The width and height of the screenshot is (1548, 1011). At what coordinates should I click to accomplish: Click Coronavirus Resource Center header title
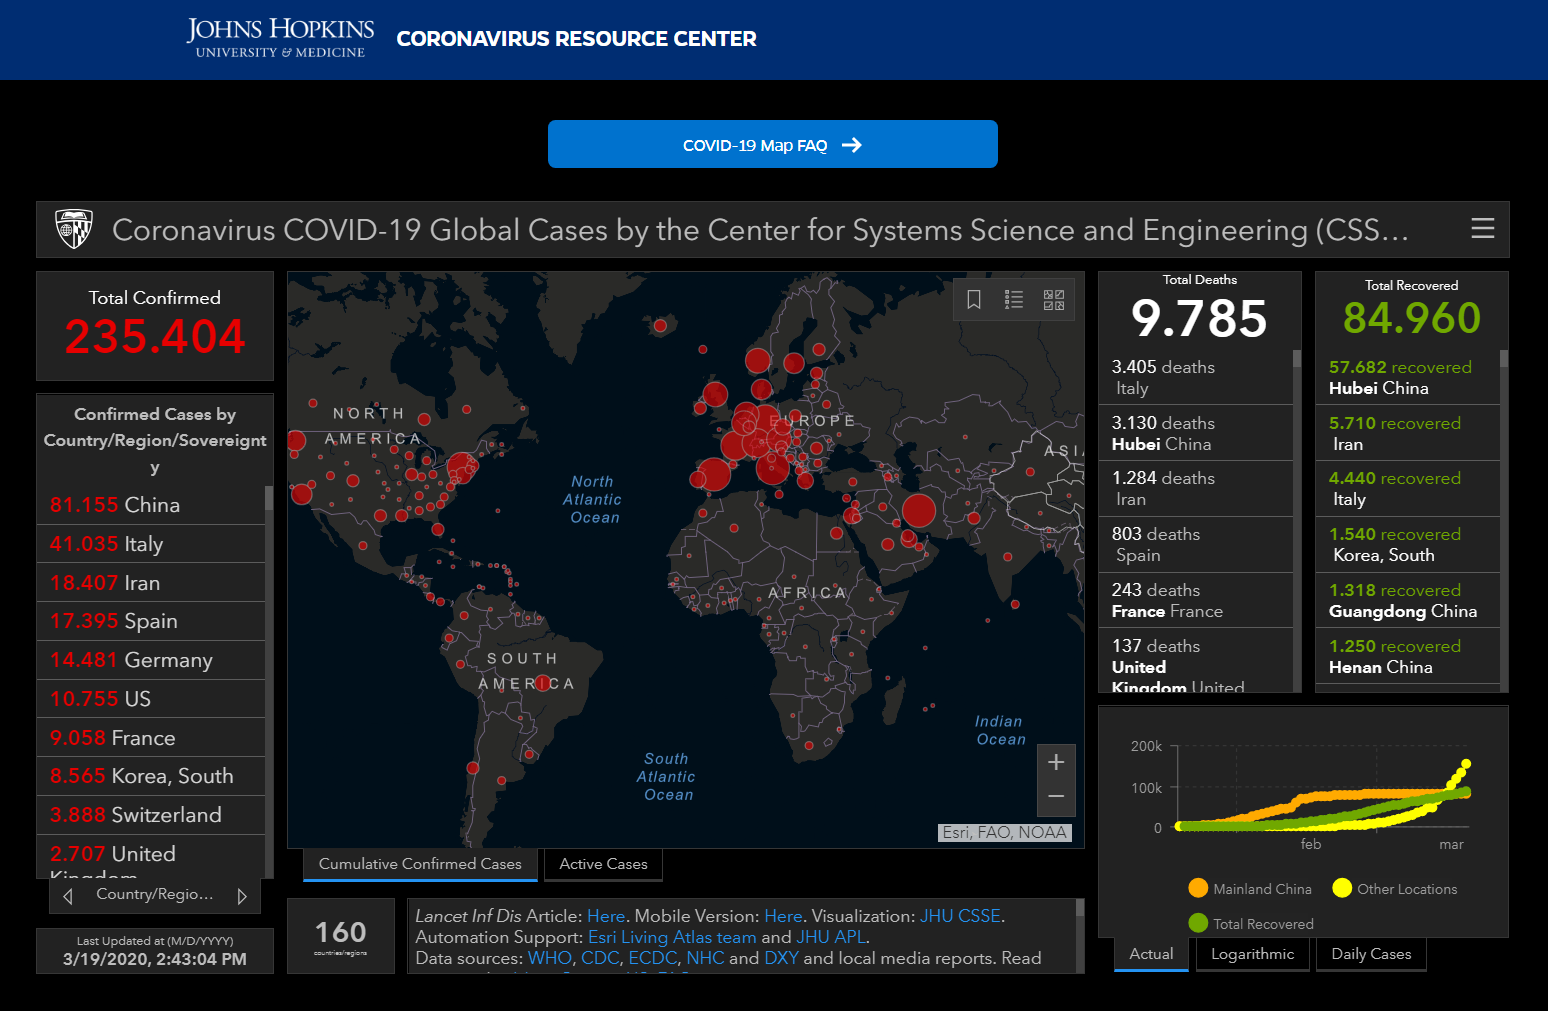pos(577,39)
